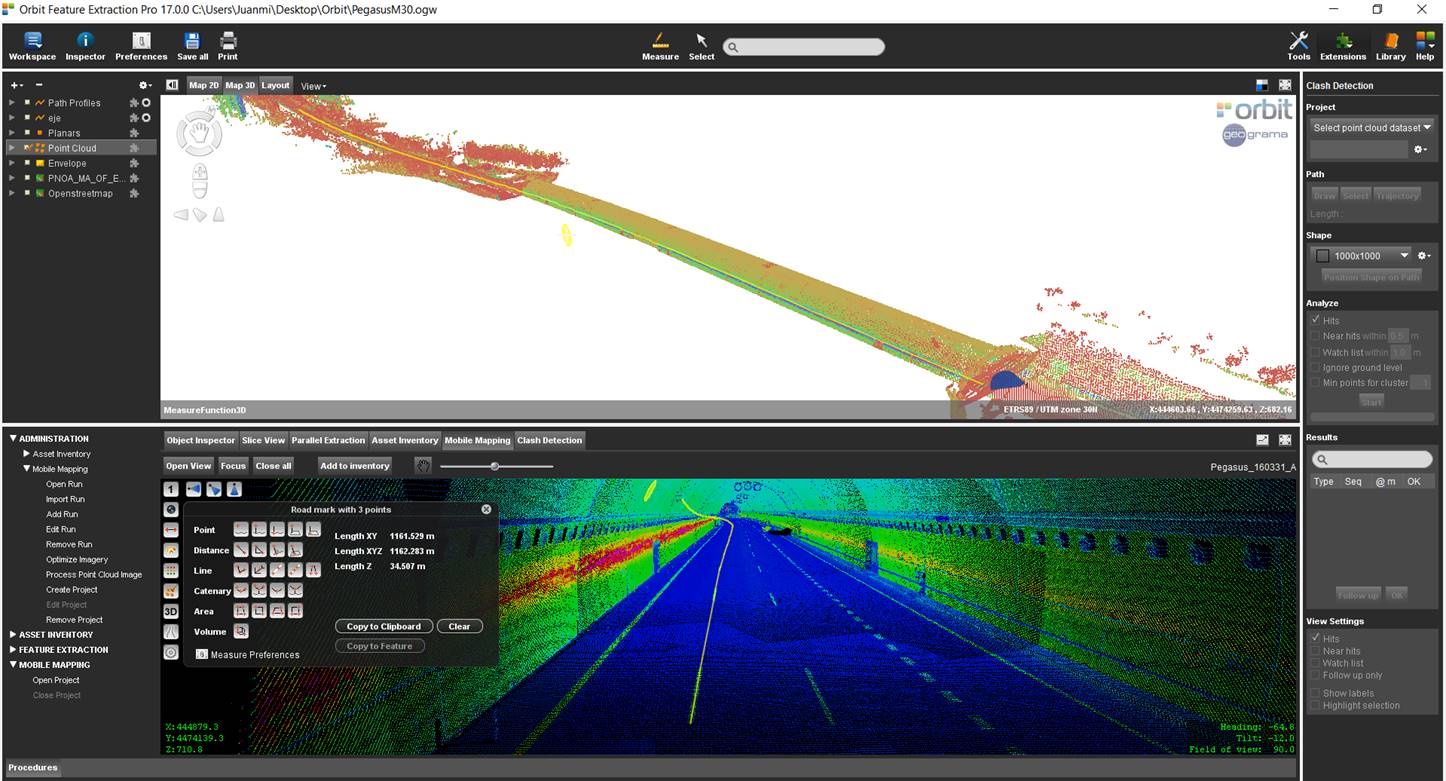This screenshot has height=781, width=1446.
Task: Expand the FEATURE EXTRACTION section
Action: (13, 650)
